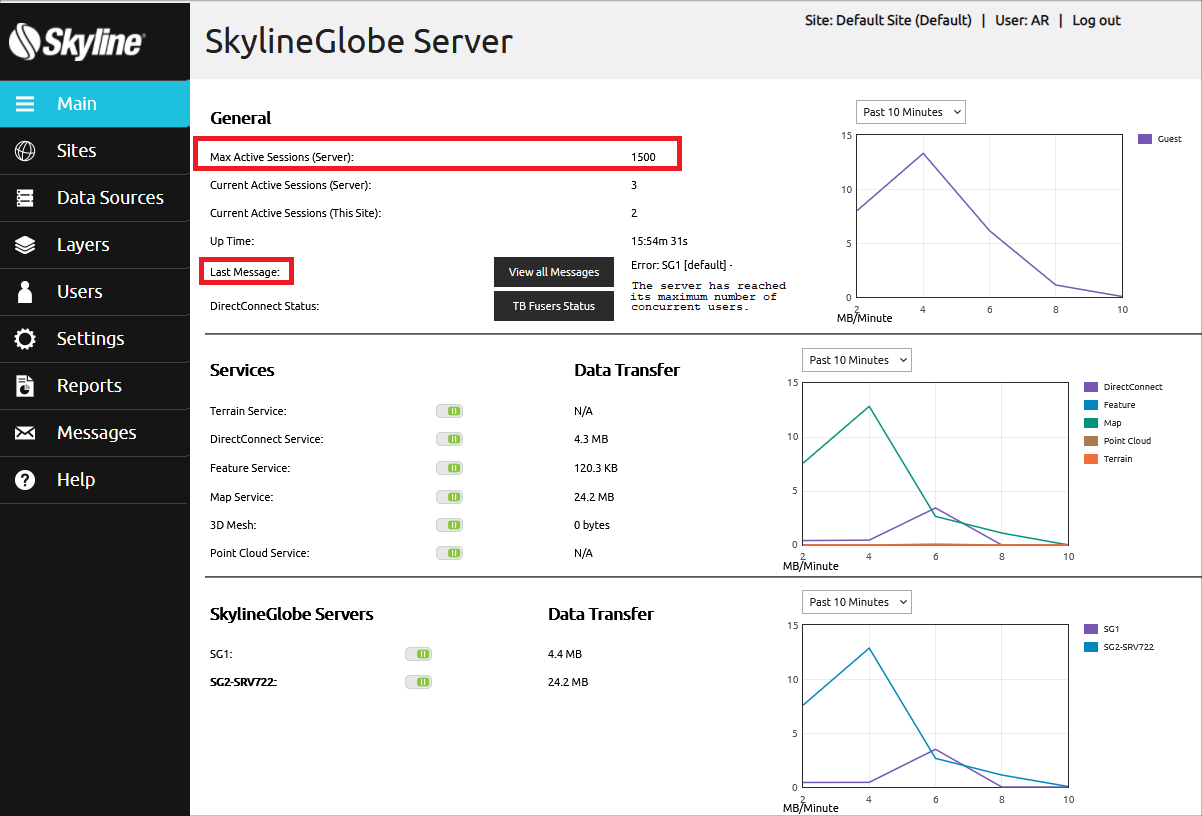Open the Data Sources server icon
This screenshot has height=816, width=1202.
click(x=25, y=198)
